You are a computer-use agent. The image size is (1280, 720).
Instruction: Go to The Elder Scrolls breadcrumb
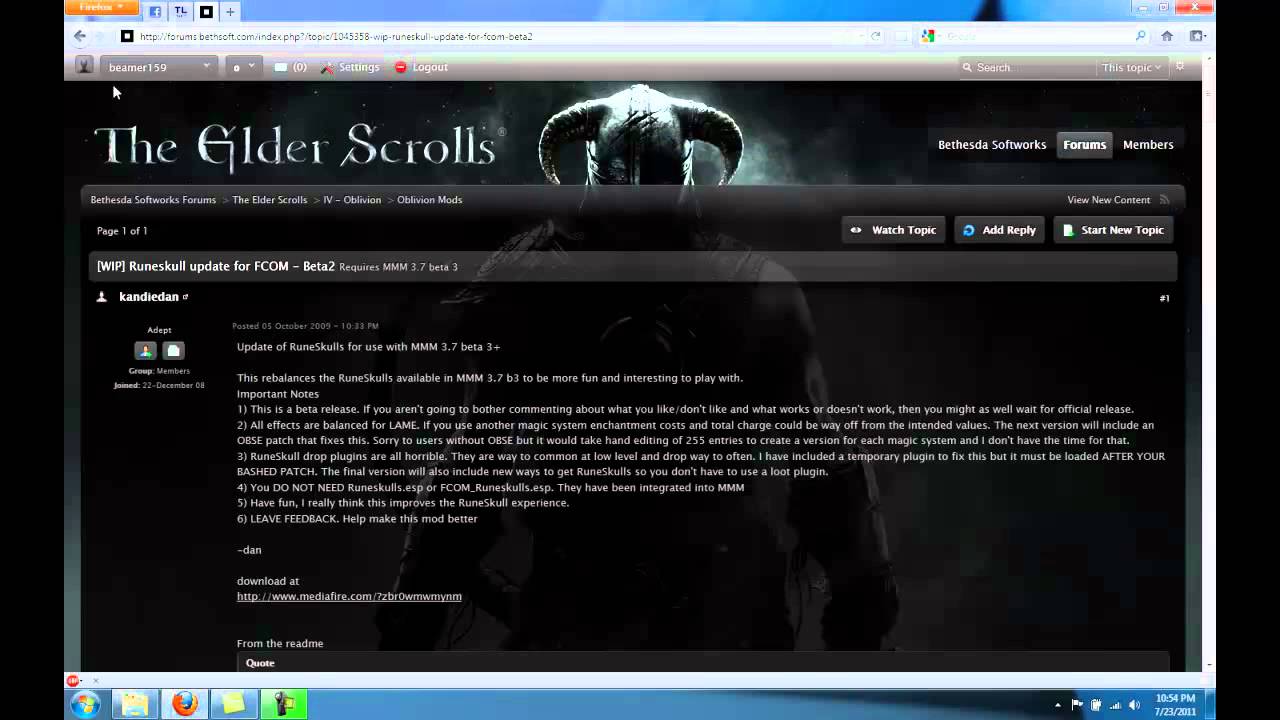(x=270, y=200)
